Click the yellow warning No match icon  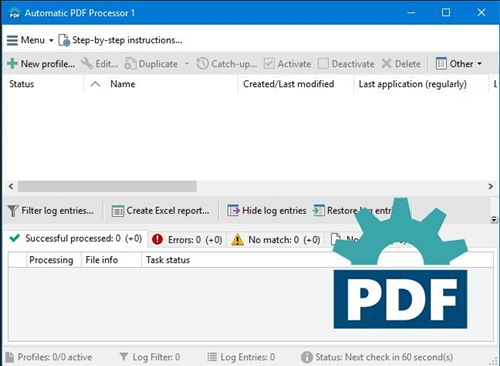coord(237,239)
